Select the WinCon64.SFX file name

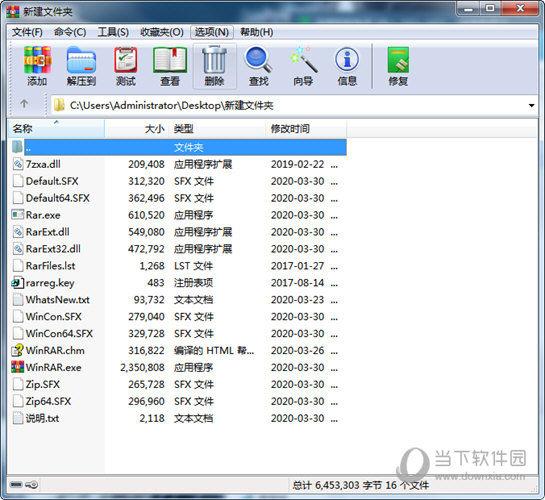(59, 334)
